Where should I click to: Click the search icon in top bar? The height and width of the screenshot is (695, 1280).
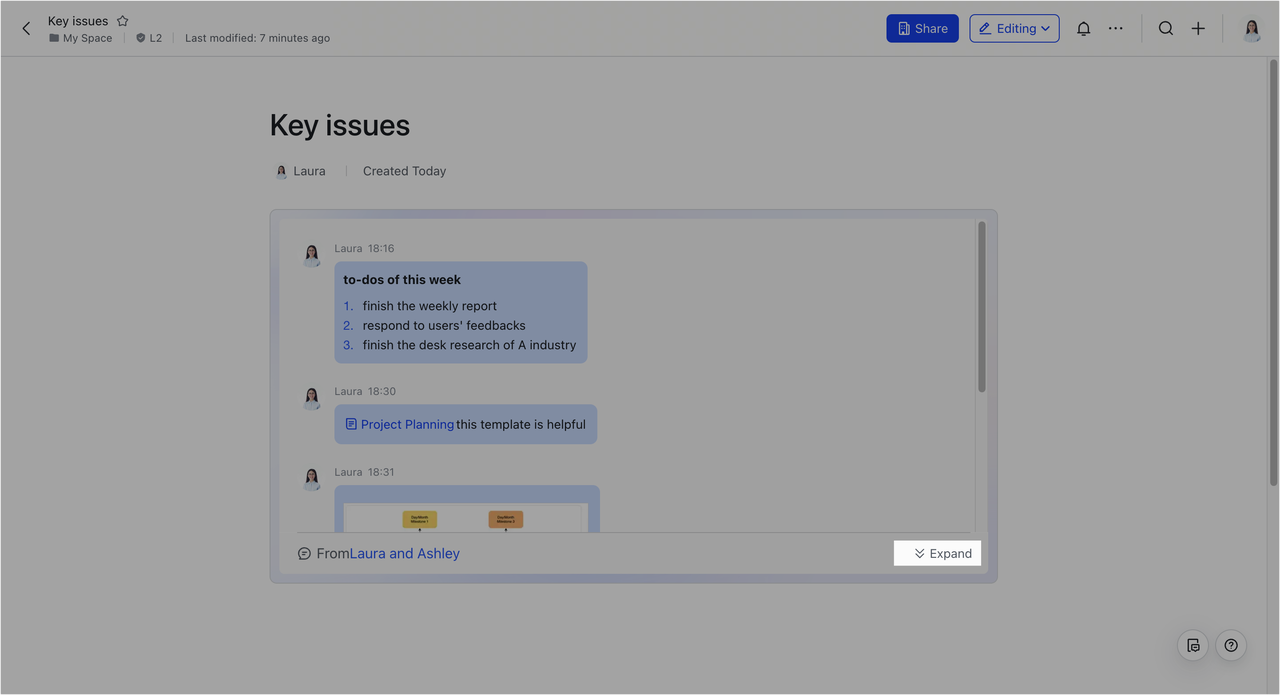coord(1166,28)
